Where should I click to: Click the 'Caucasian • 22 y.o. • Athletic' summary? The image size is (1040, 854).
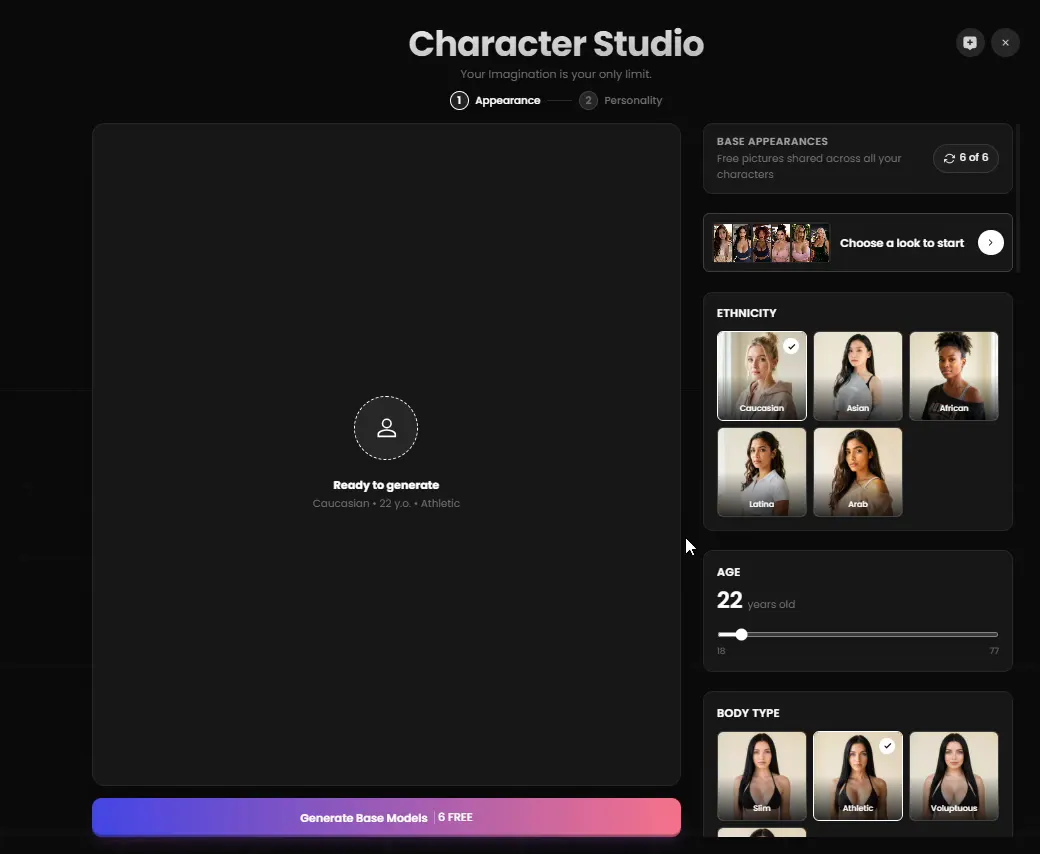point(386,503)
